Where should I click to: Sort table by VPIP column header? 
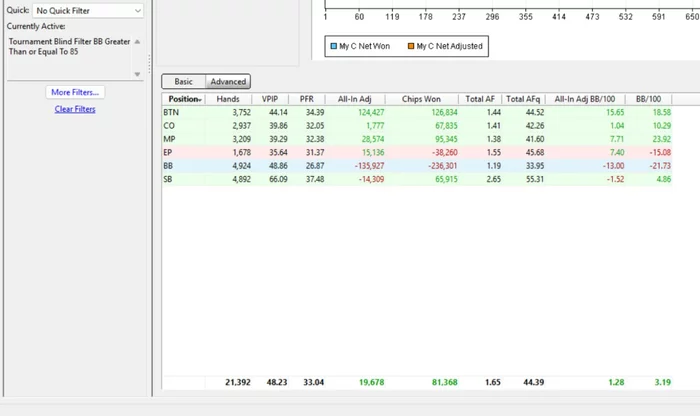point(270,99)
